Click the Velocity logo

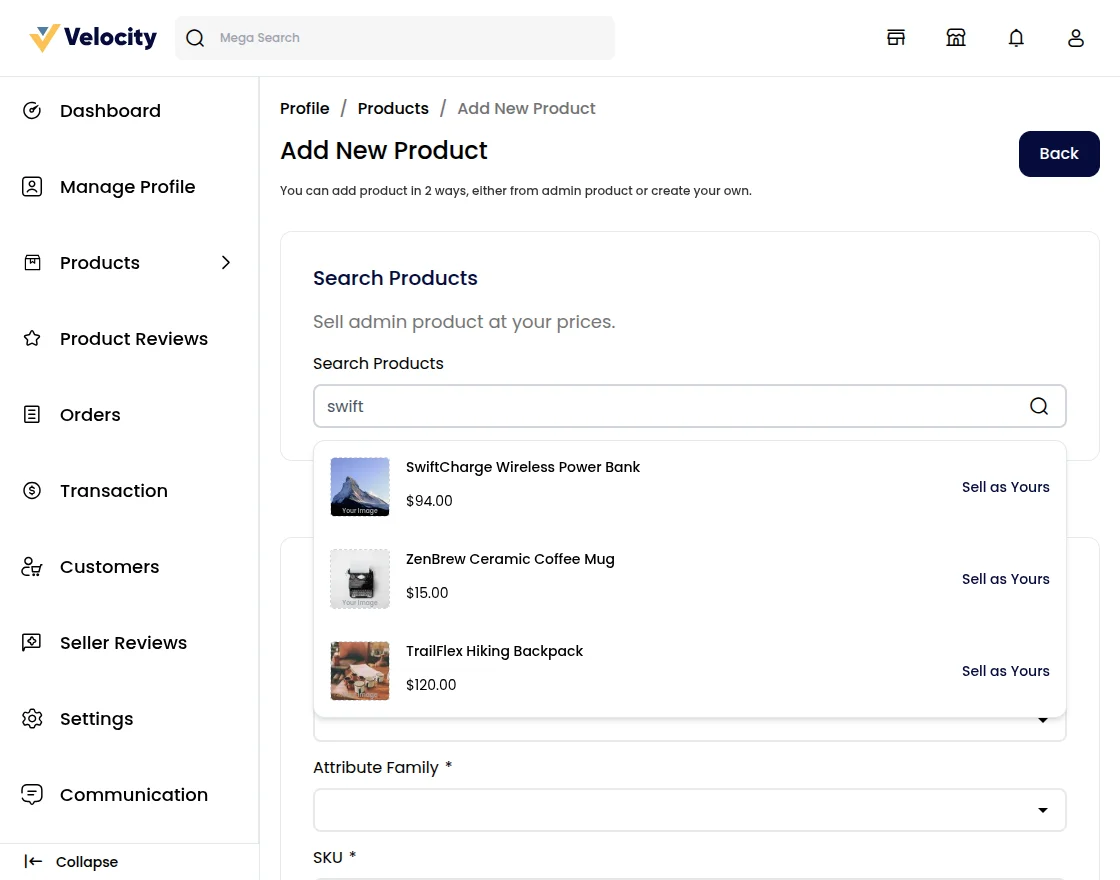point(93,38)
